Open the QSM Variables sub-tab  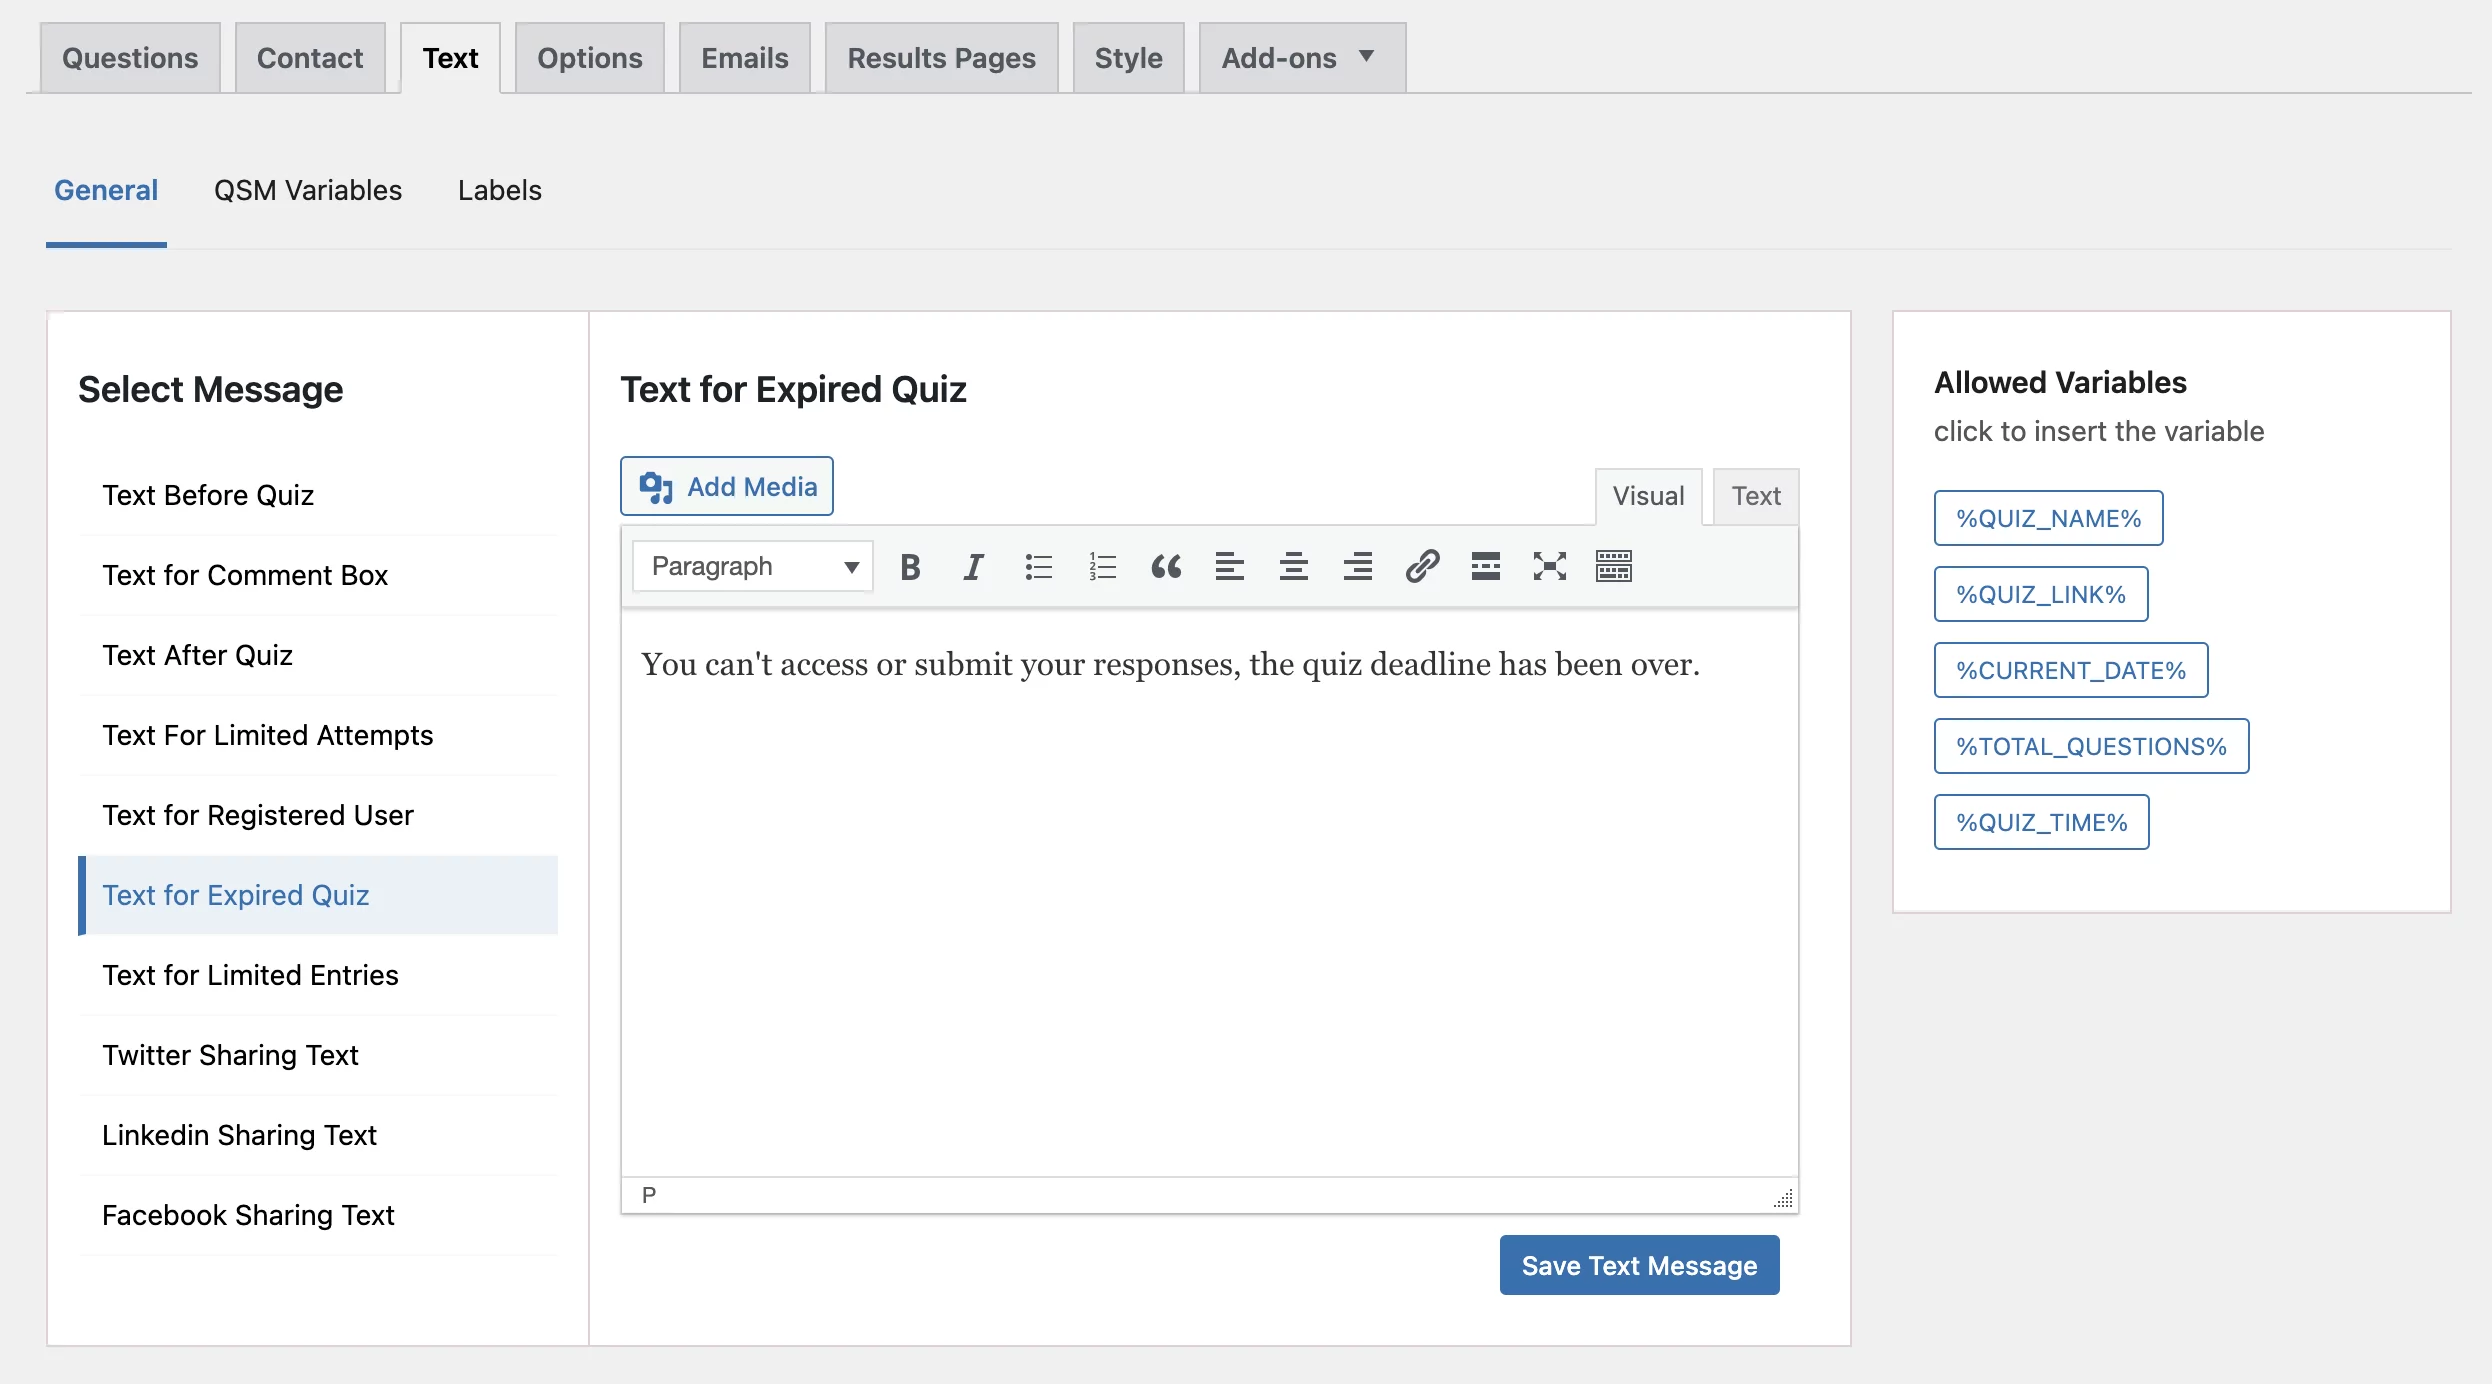coord(308,190)
